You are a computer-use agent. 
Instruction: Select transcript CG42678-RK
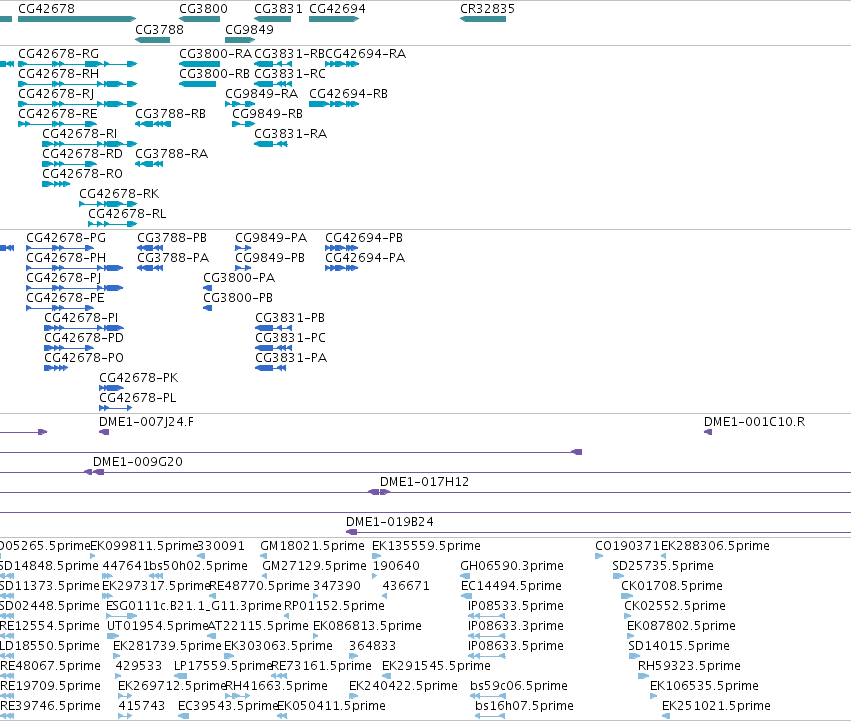119,194
